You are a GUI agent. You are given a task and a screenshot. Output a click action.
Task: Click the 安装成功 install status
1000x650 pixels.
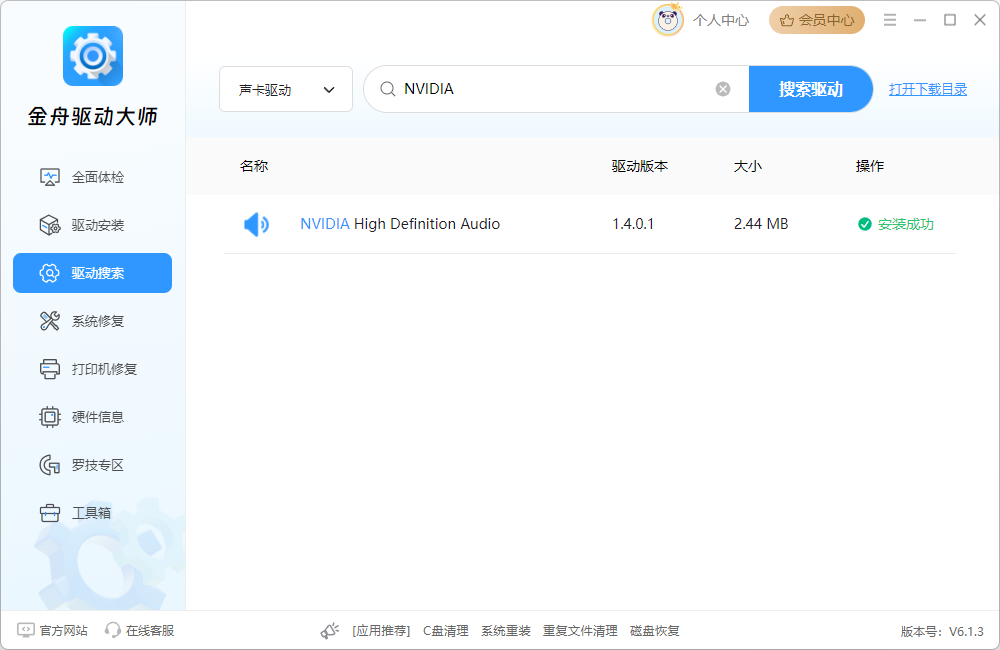(896, 224)
